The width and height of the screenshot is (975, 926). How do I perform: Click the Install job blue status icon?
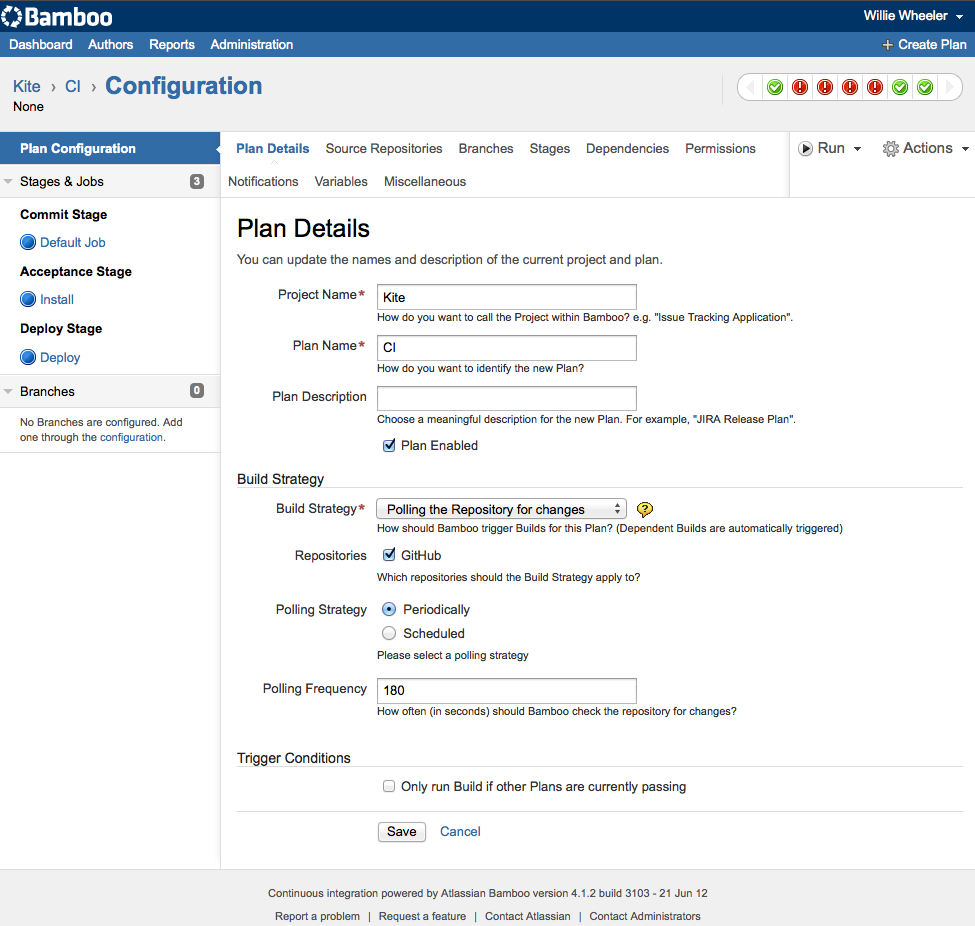click(28, 299)
